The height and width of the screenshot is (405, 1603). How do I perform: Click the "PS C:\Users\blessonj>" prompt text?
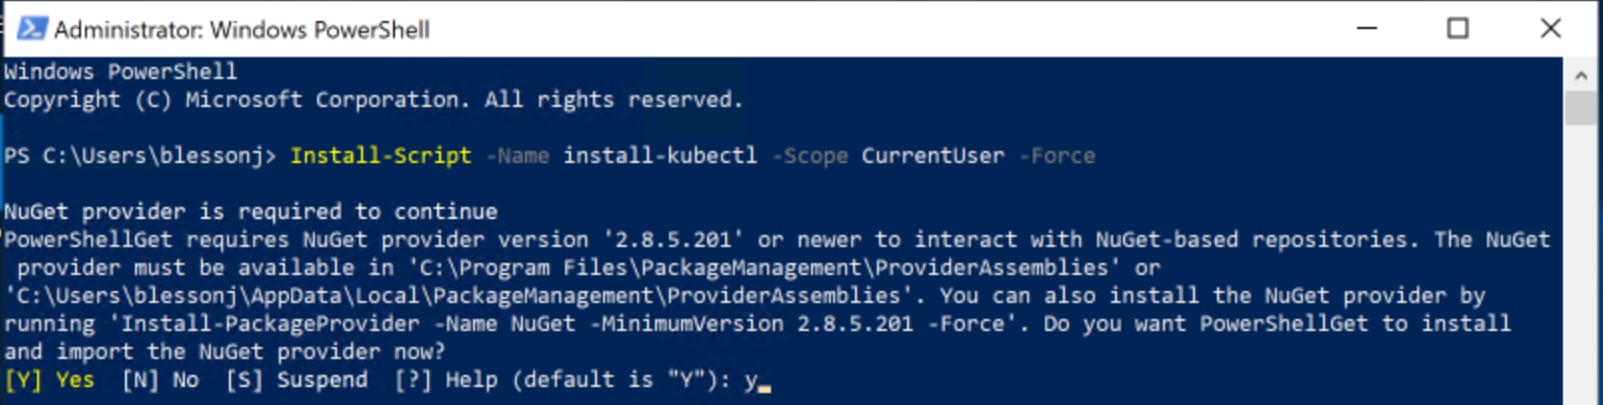click(x=139, y=156)
